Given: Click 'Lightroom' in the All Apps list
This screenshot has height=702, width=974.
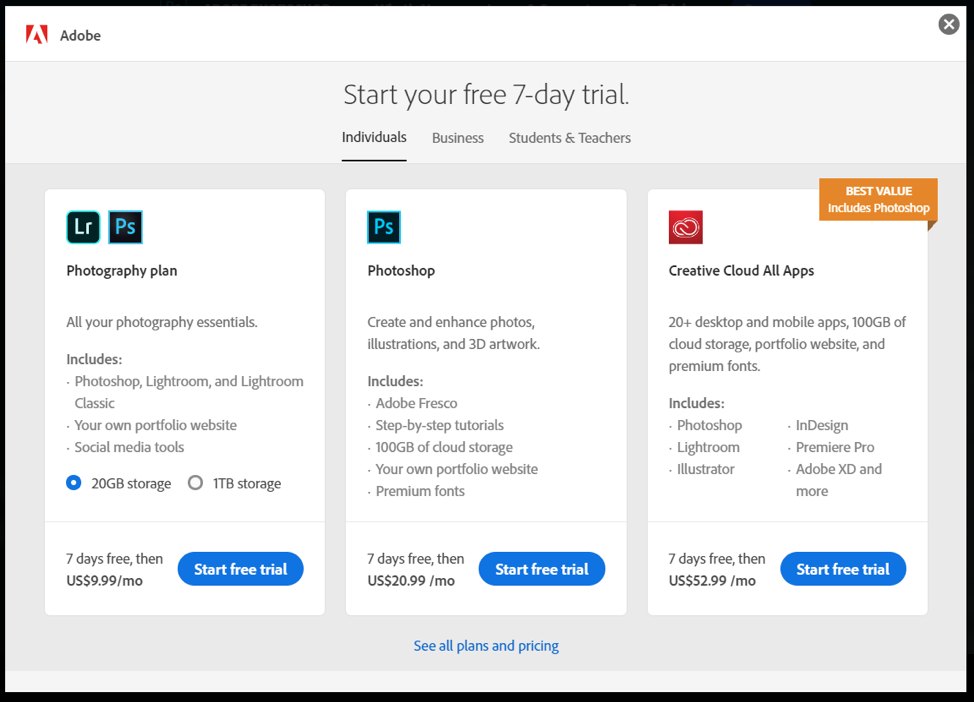Looking at the screenshot, I should coord(708,447).
